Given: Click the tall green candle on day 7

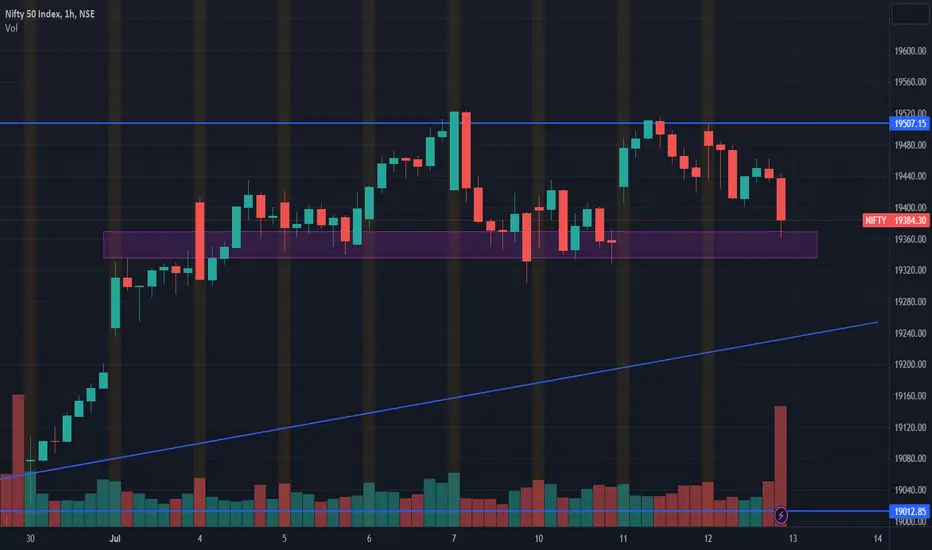Looking at the screenshot, I should tap(454, 150).
